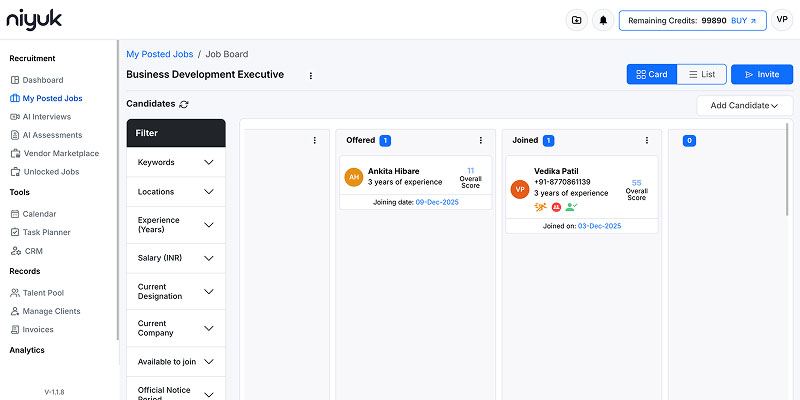Open Offered column three-dot menu

click(x=480, y=141)
